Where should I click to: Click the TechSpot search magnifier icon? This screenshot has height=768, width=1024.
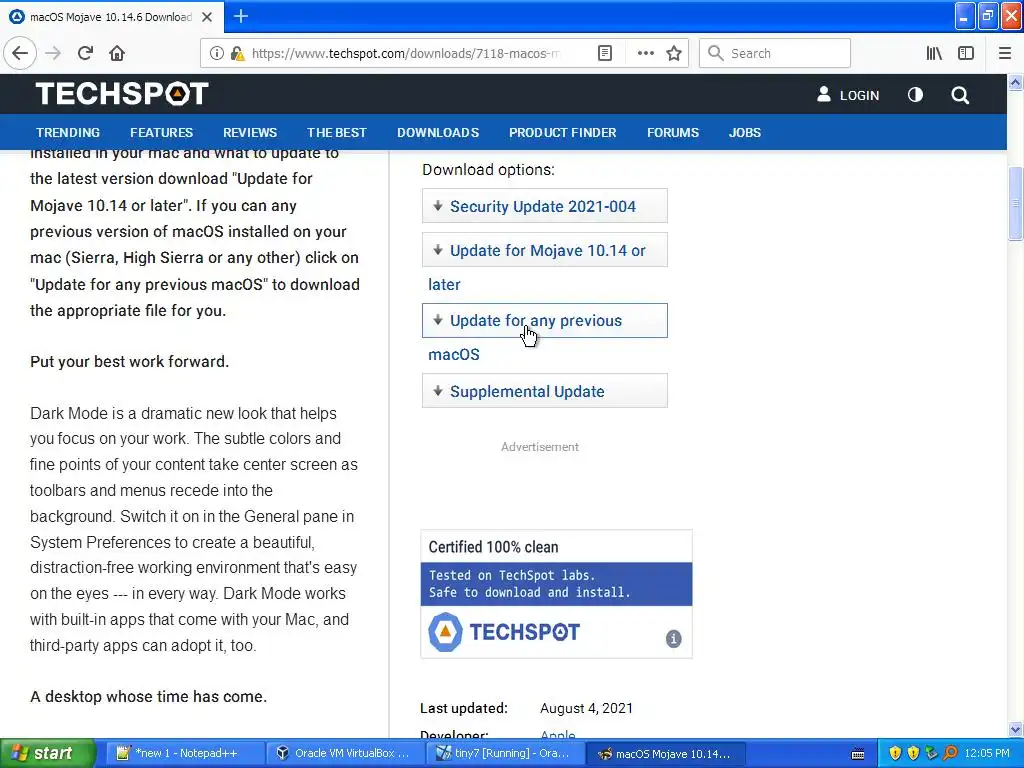click(960, 95)
